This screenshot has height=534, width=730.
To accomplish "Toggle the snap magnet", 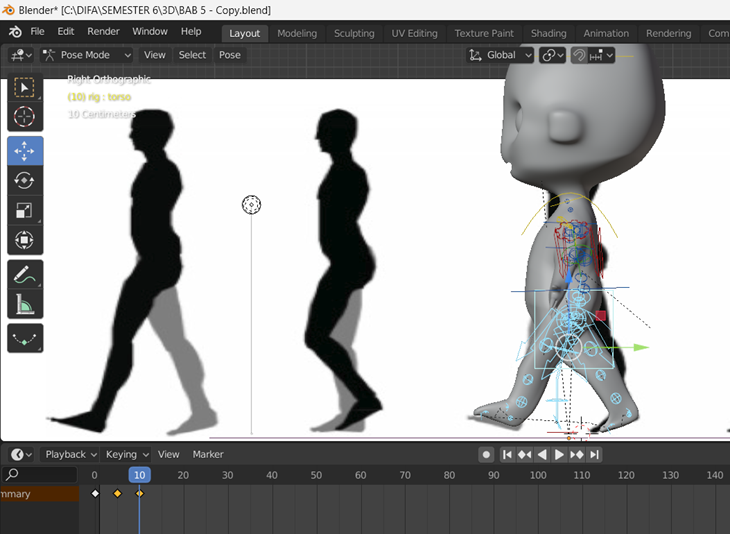I will pos(579,55).
